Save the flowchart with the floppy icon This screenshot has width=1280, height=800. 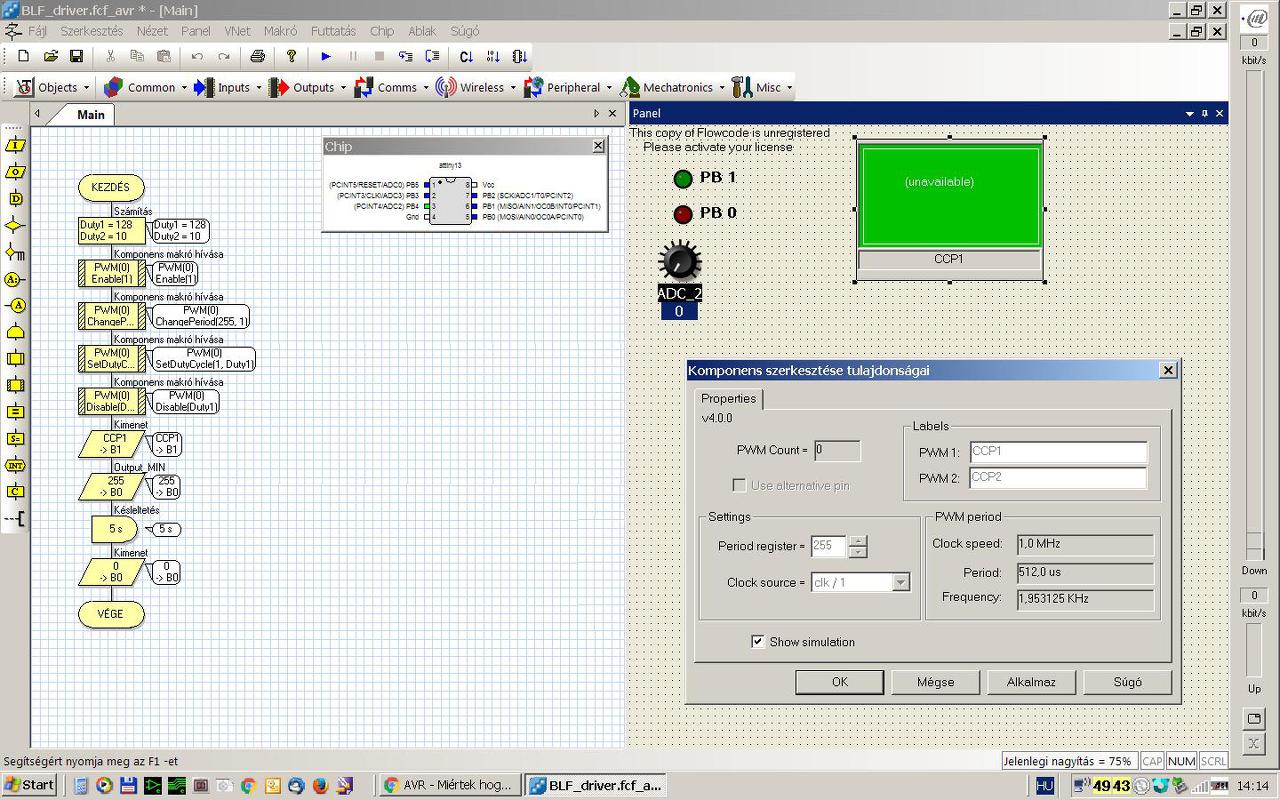[x=76, y=57]
